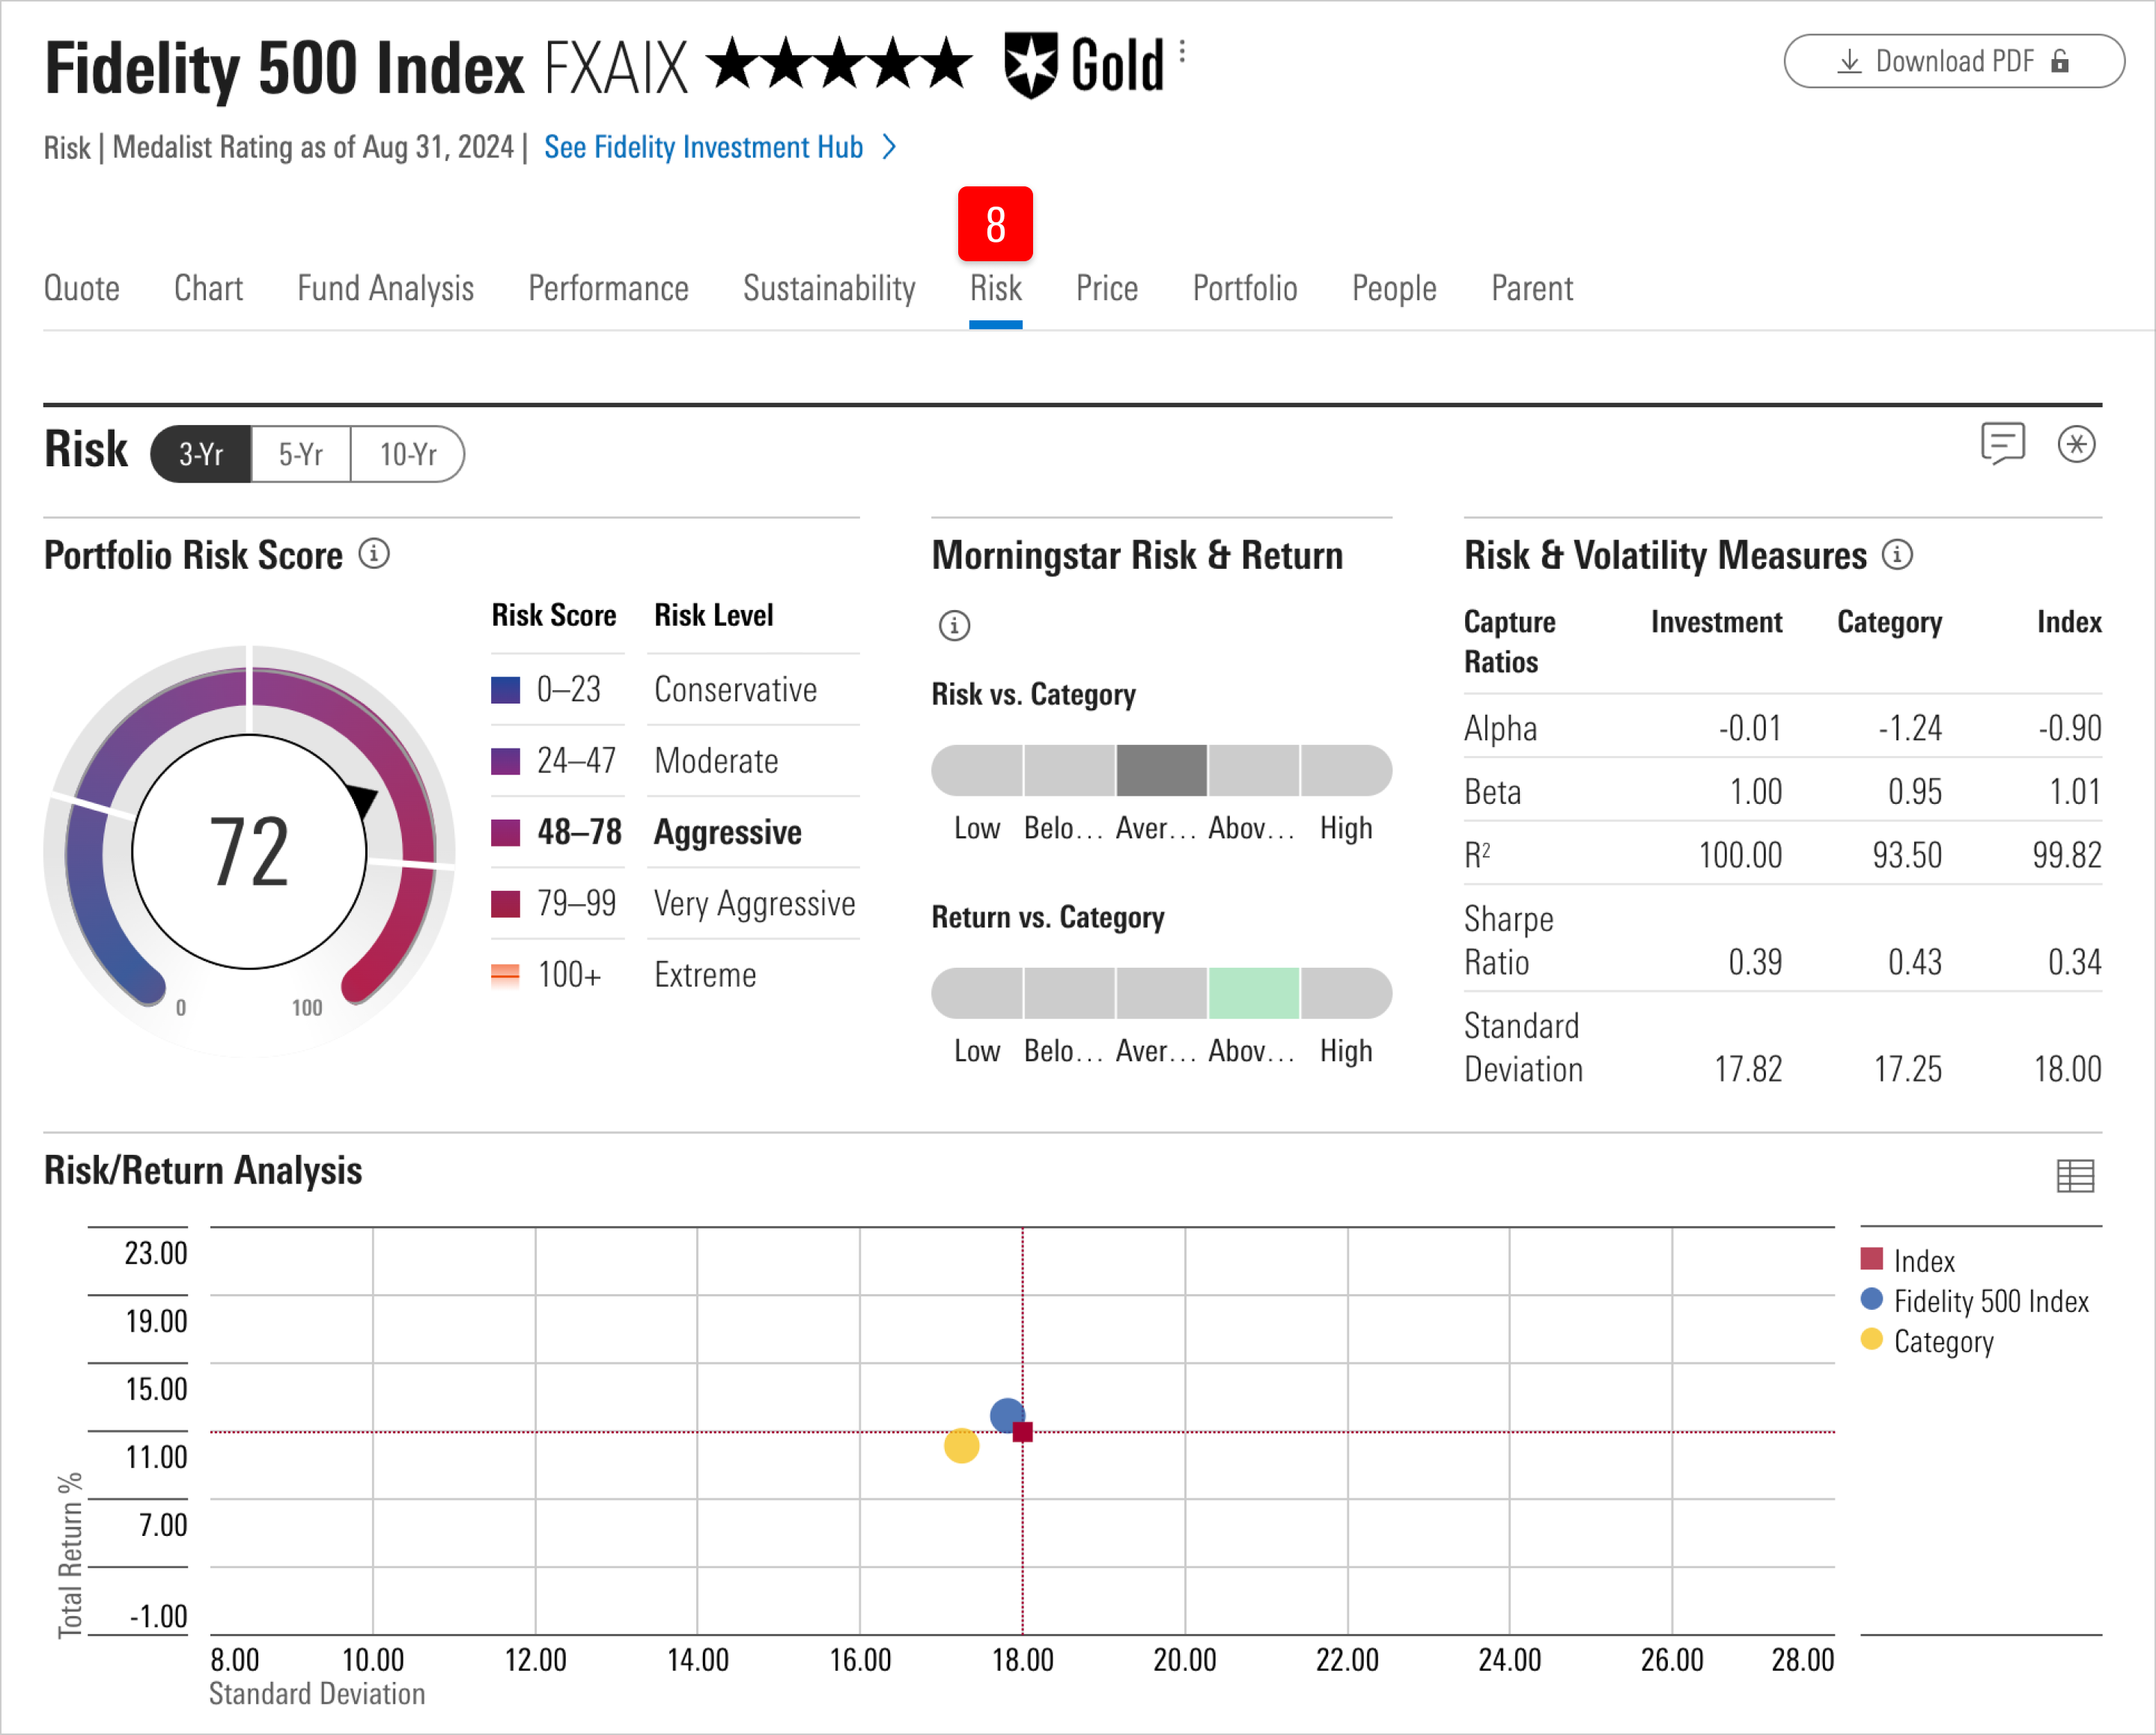
Task: Switch to 5-Yr risk period
Action: 300,454
